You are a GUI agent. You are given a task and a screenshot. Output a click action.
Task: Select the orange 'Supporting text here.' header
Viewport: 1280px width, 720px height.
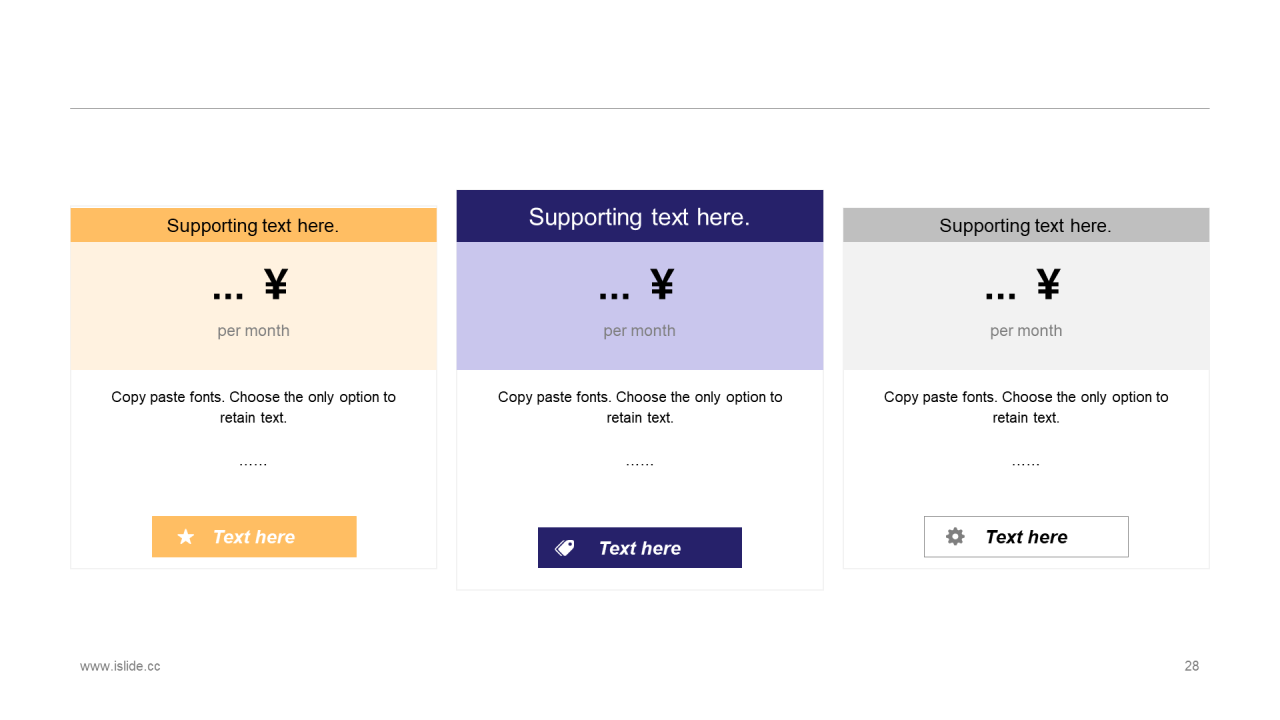pos(254,225)
